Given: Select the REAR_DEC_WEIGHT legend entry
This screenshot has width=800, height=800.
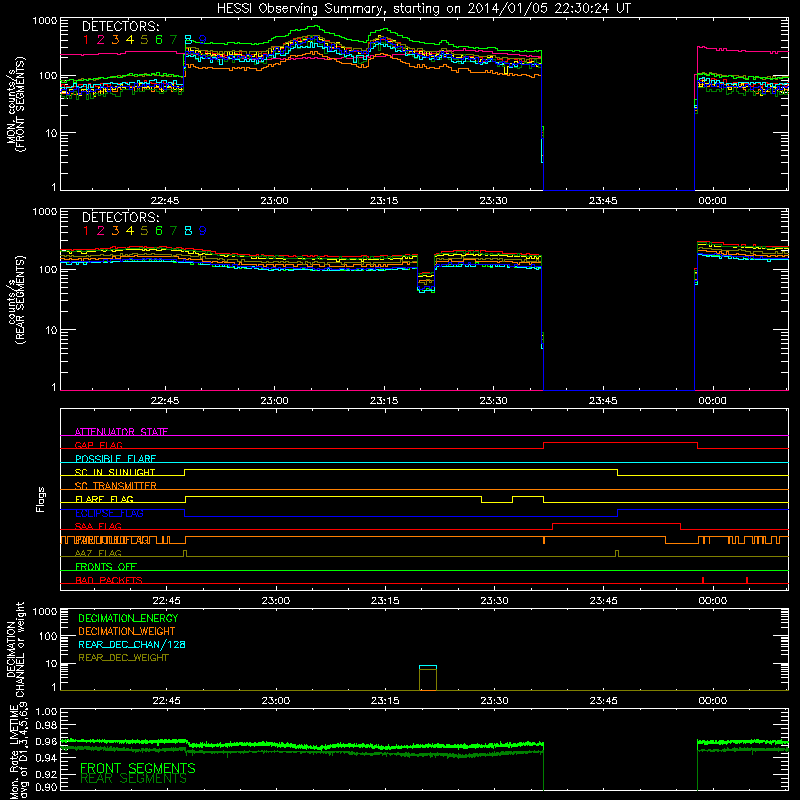Looking at the screenshot, I should [x=123, y=658].
